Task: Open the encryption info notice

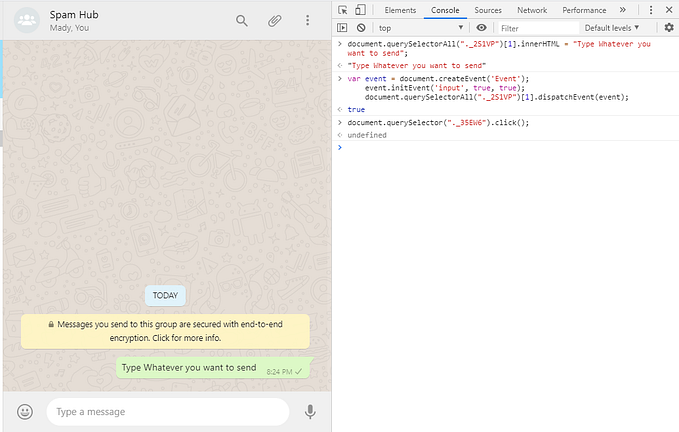Action: (165, 331)
